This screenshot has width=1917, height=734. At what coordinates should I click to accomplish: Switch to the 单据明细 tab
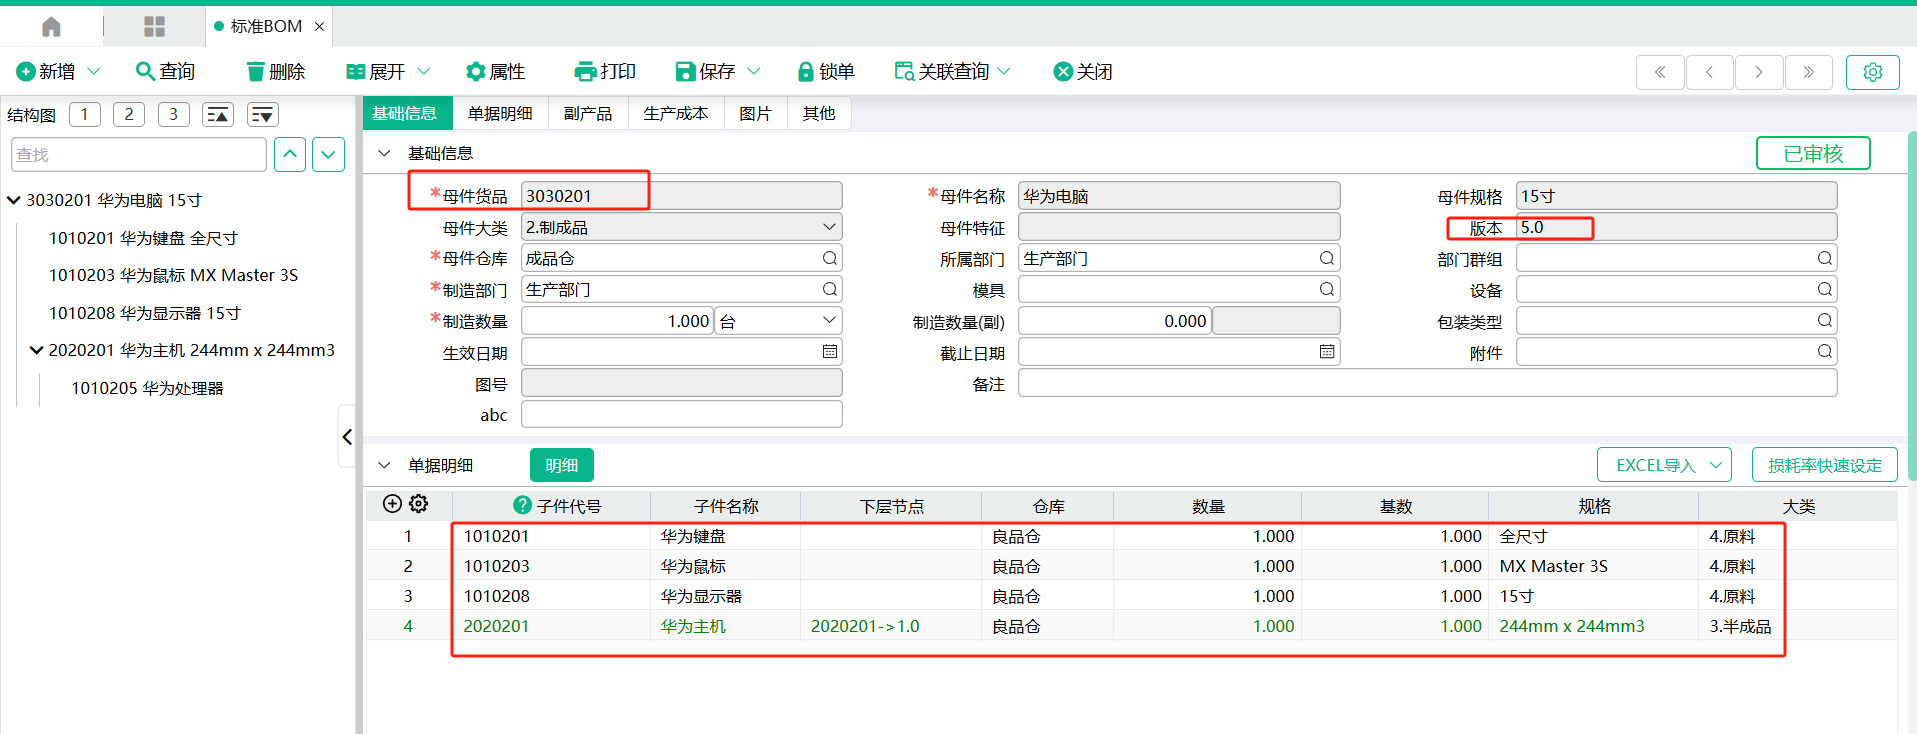(500, 113)
